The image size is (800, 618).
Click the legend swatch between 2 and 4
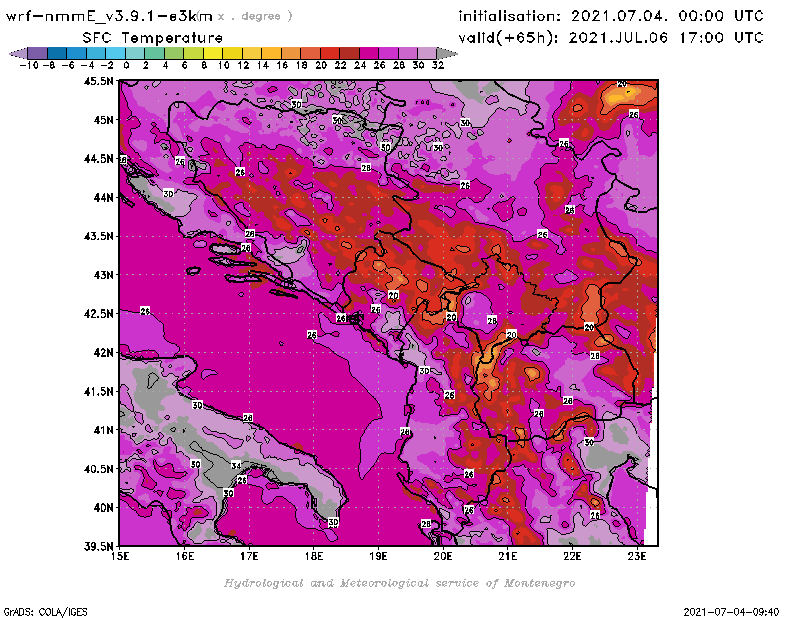[x=155, y=53]
